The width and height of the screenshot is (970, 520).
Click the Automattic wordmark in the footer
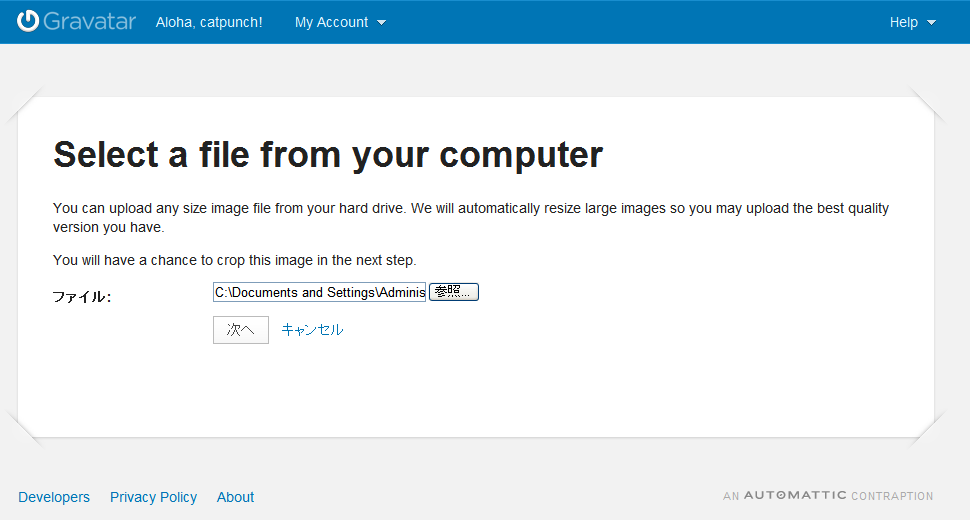(x=795, y=495)
